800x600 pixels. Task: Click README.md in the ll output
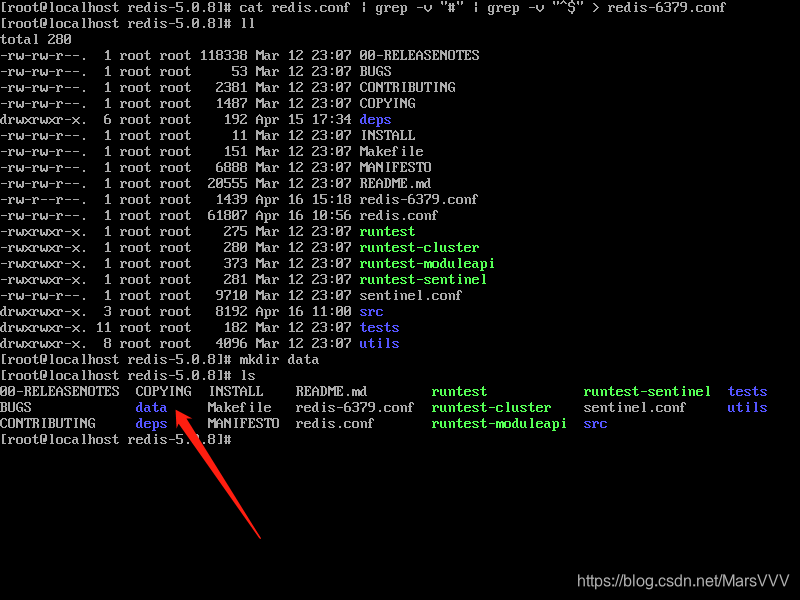pos(395,183)
